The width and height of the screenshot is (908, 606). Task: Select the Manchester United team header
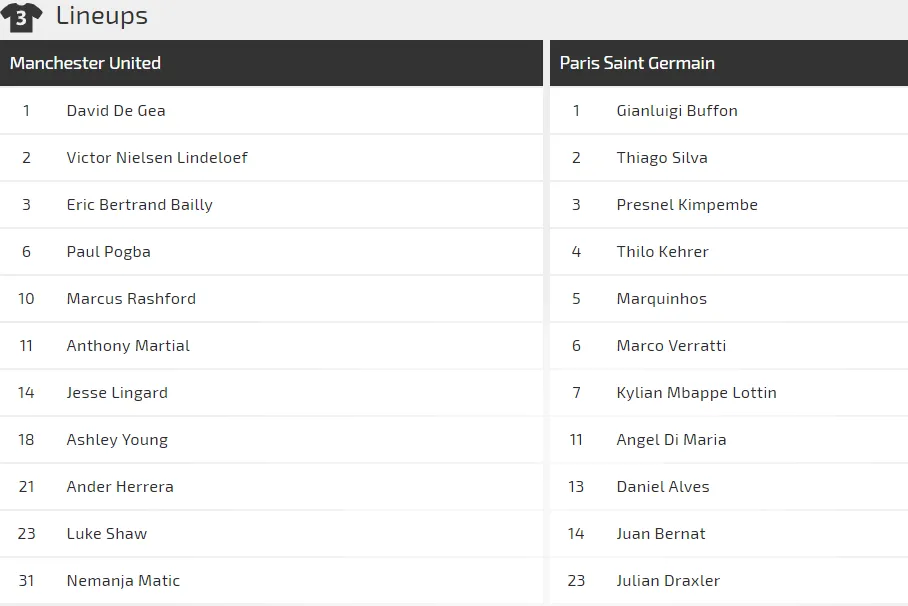tap(85, 63)
